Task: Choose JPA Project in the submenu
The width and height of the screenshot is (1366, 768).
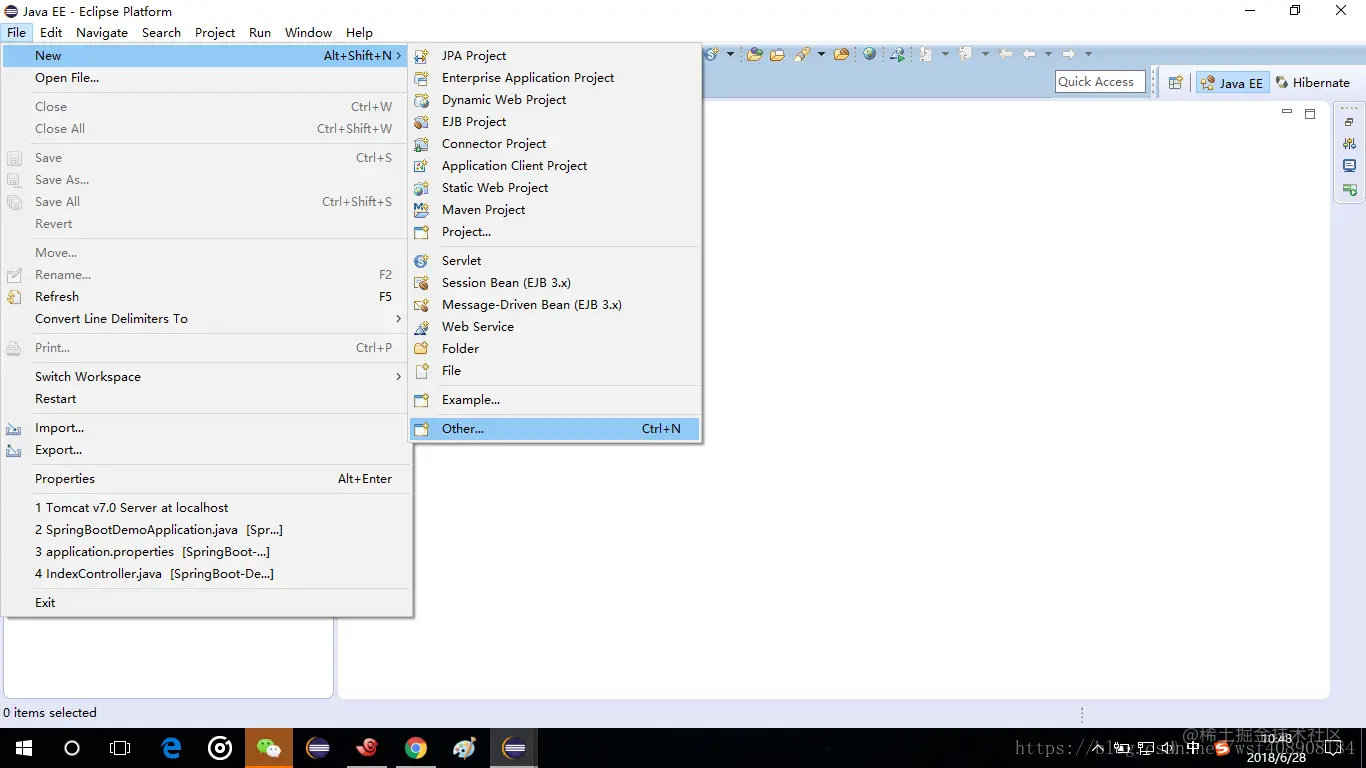Action: coord(555,56)
